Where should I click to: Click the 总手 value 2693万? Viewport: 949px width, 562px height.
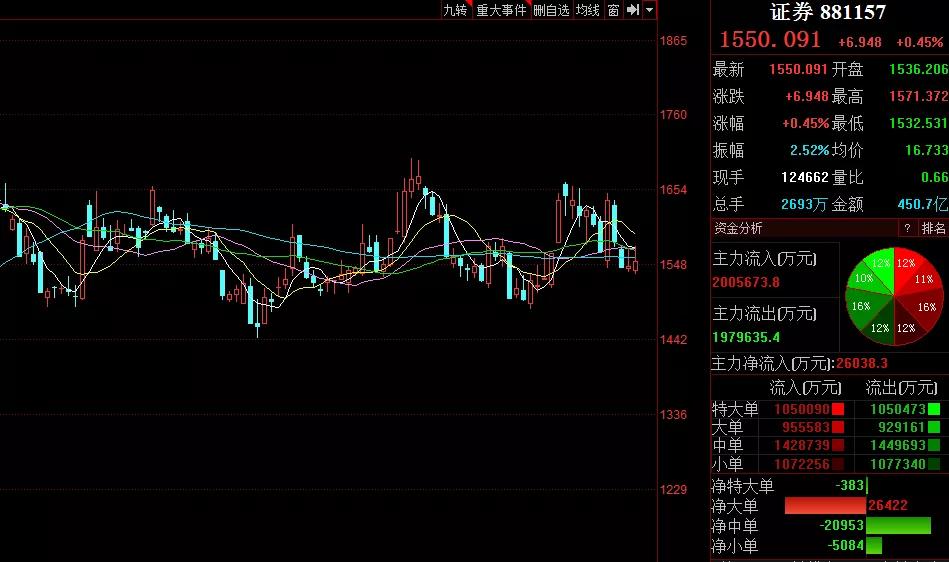(x=804, y=204)
